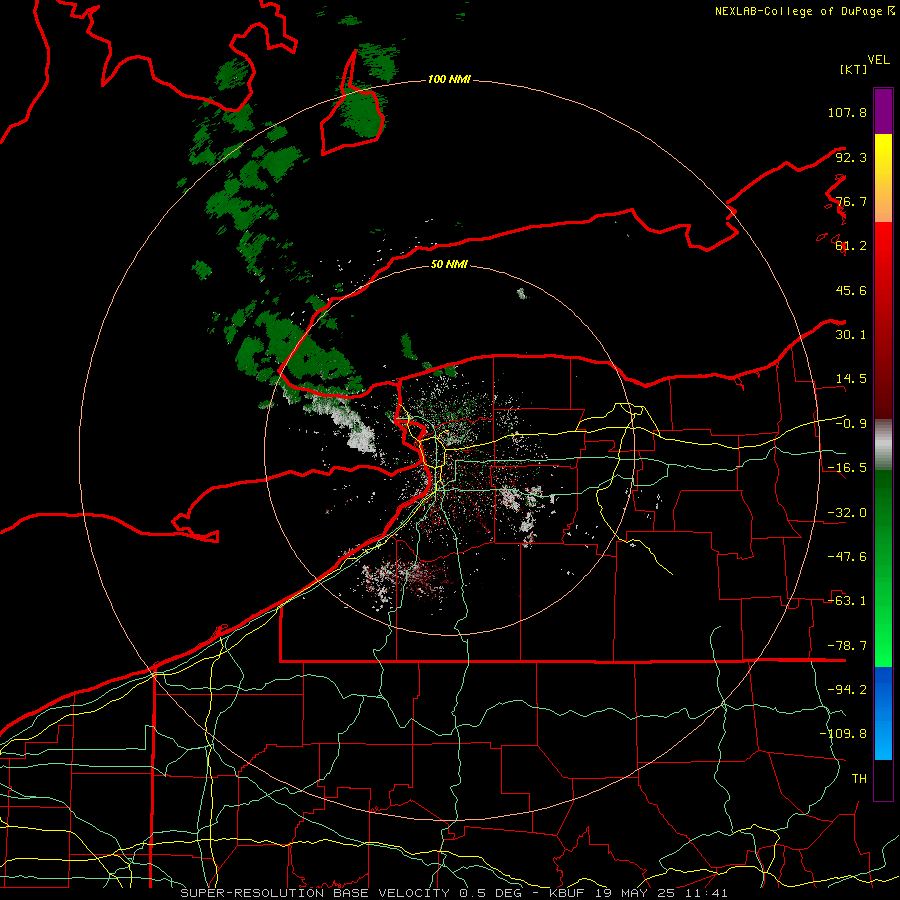900x900 pixels.
Task: Select the 30.1 scale value
Action: (x=851, y=335)
